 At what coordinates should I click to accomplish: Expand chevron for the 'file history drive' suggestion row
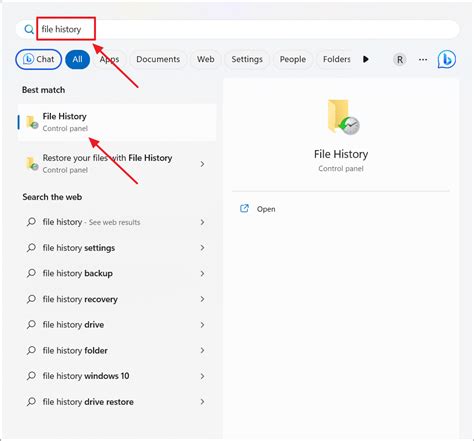tap(202, 325)
